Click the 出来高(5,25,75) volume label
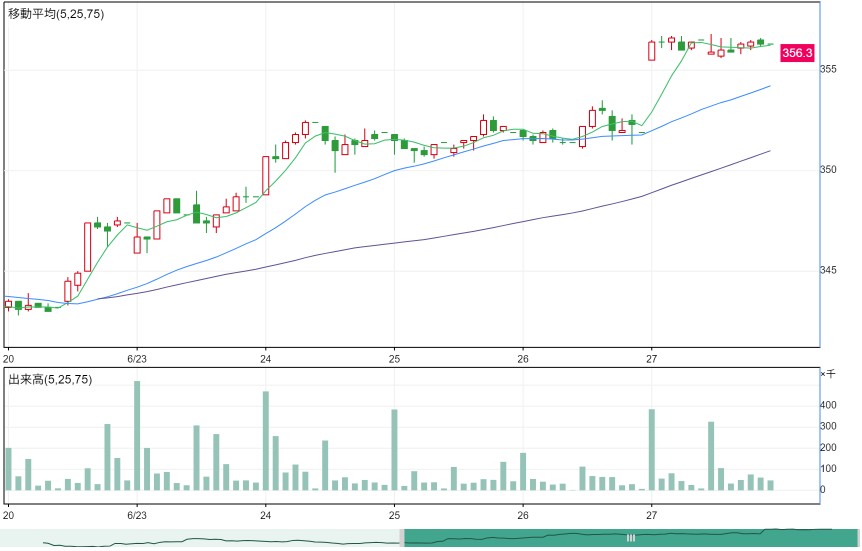The height and width of the screenshot is (551, 862). (50, 379)
